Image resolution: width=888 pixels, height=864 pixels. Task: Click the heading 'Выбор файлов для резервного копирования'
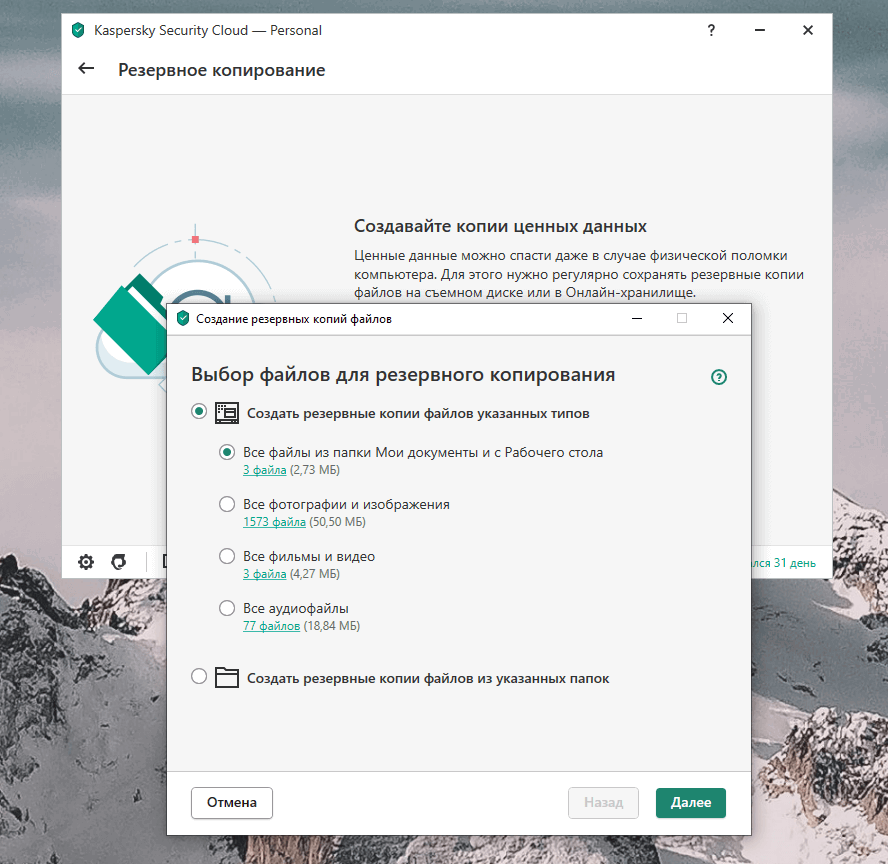(403, 375)
